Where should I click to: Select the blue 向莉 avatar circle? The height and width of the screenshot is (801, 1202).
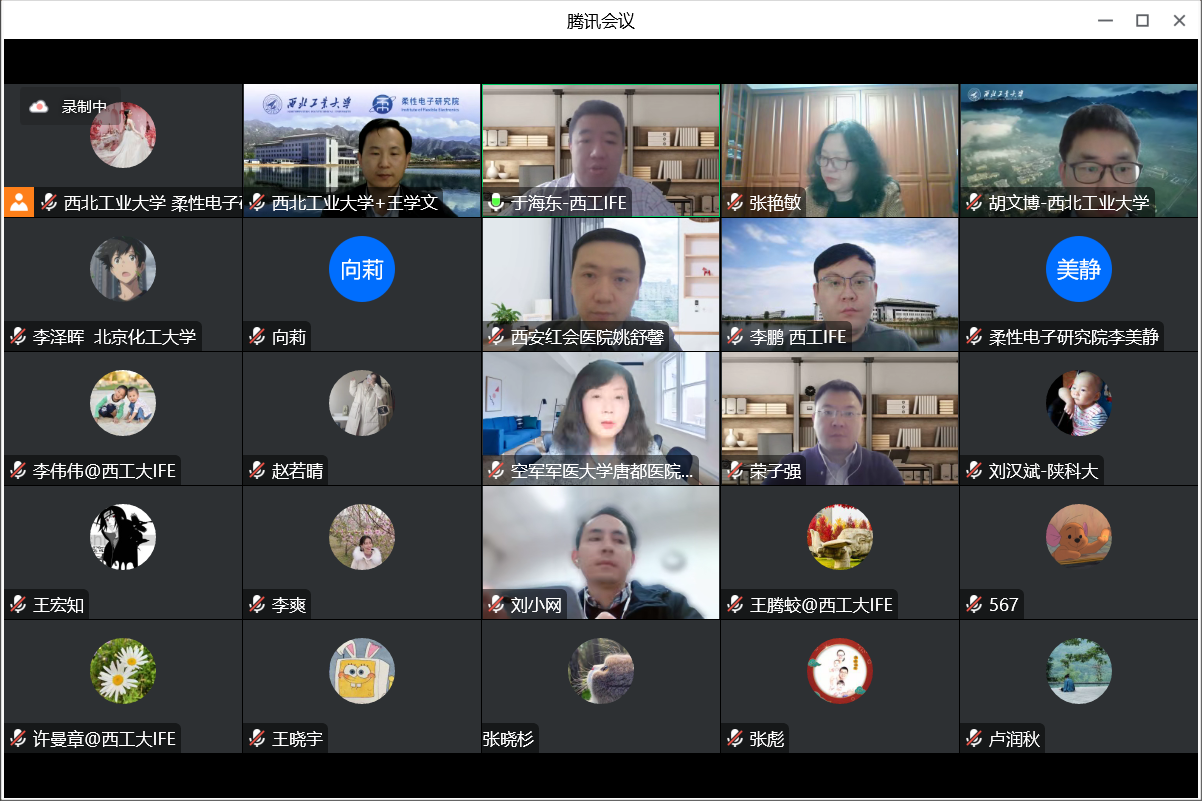click(362, 269)
